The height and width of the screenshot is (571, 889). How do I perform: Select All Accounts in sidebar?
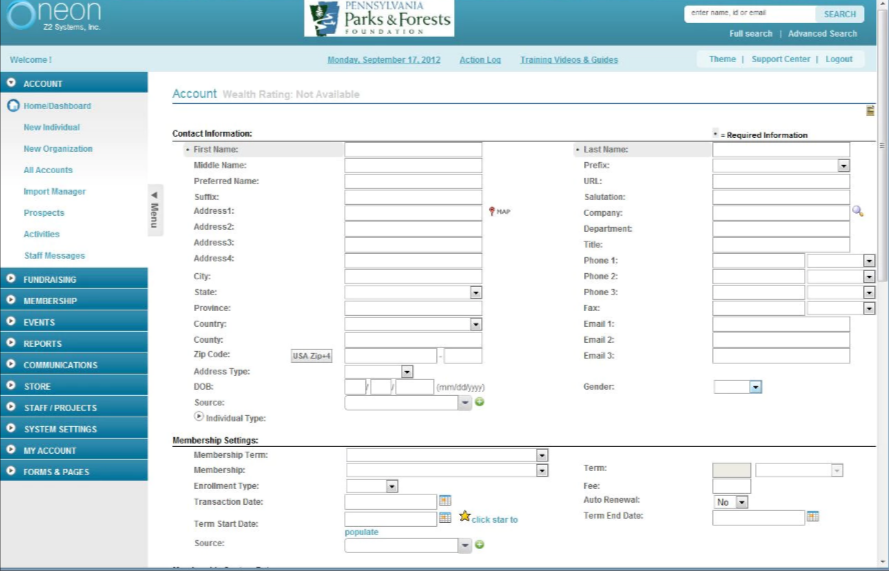pyautogui.click(x=48, y=170)
